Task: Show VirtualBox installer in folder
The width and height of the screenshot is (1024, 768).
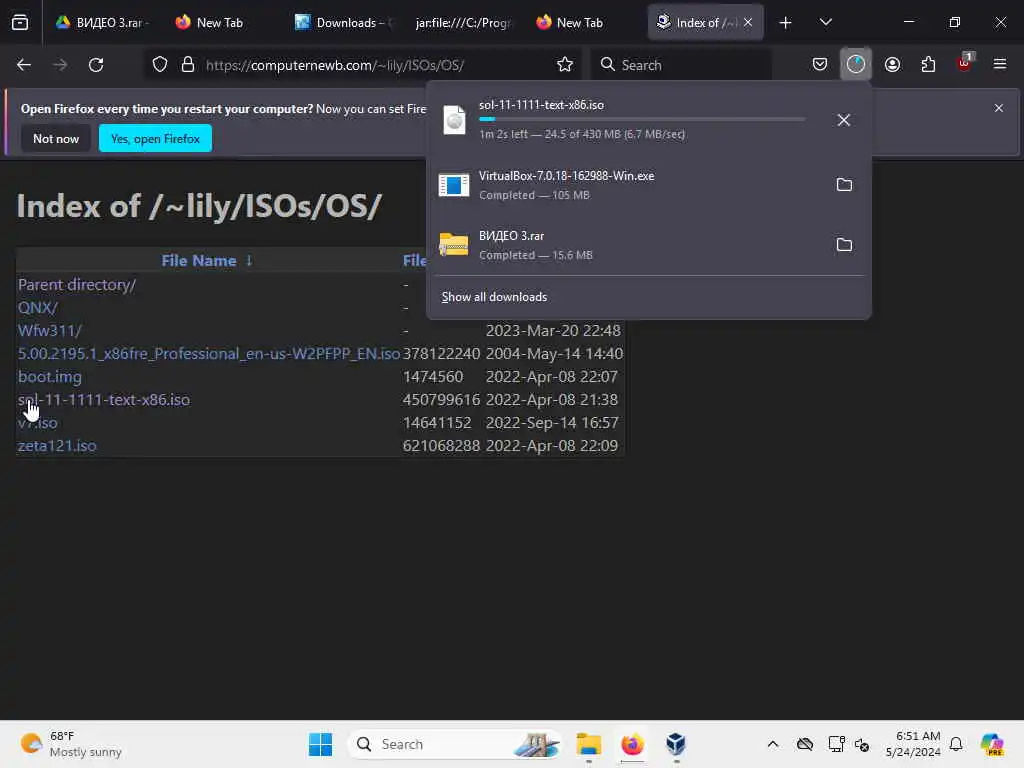Action: click(x=844, y=185)
